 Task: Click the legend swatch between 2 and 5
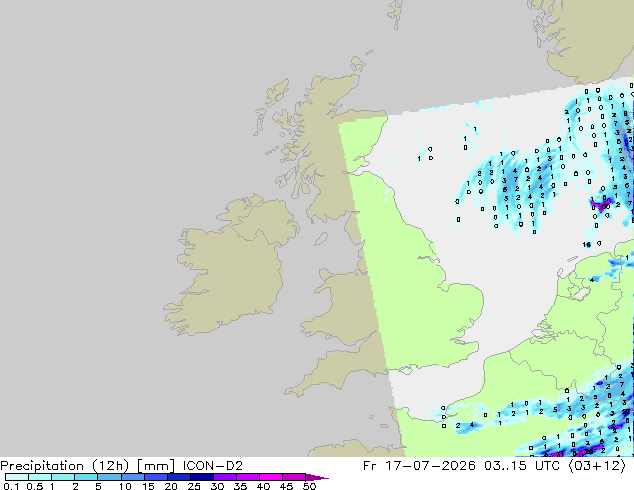click(86, 477)
